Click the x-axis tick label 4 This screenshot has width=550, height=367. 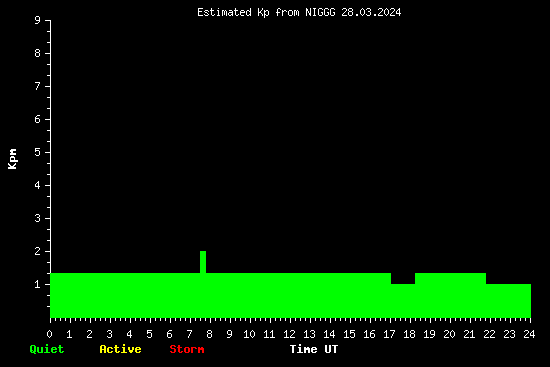[129, 334]
